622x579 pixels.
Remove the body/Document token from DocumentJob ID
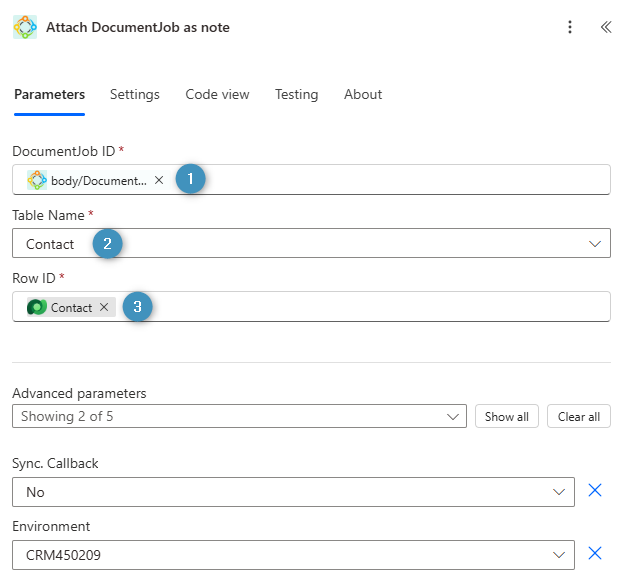(x=159, y=180)
